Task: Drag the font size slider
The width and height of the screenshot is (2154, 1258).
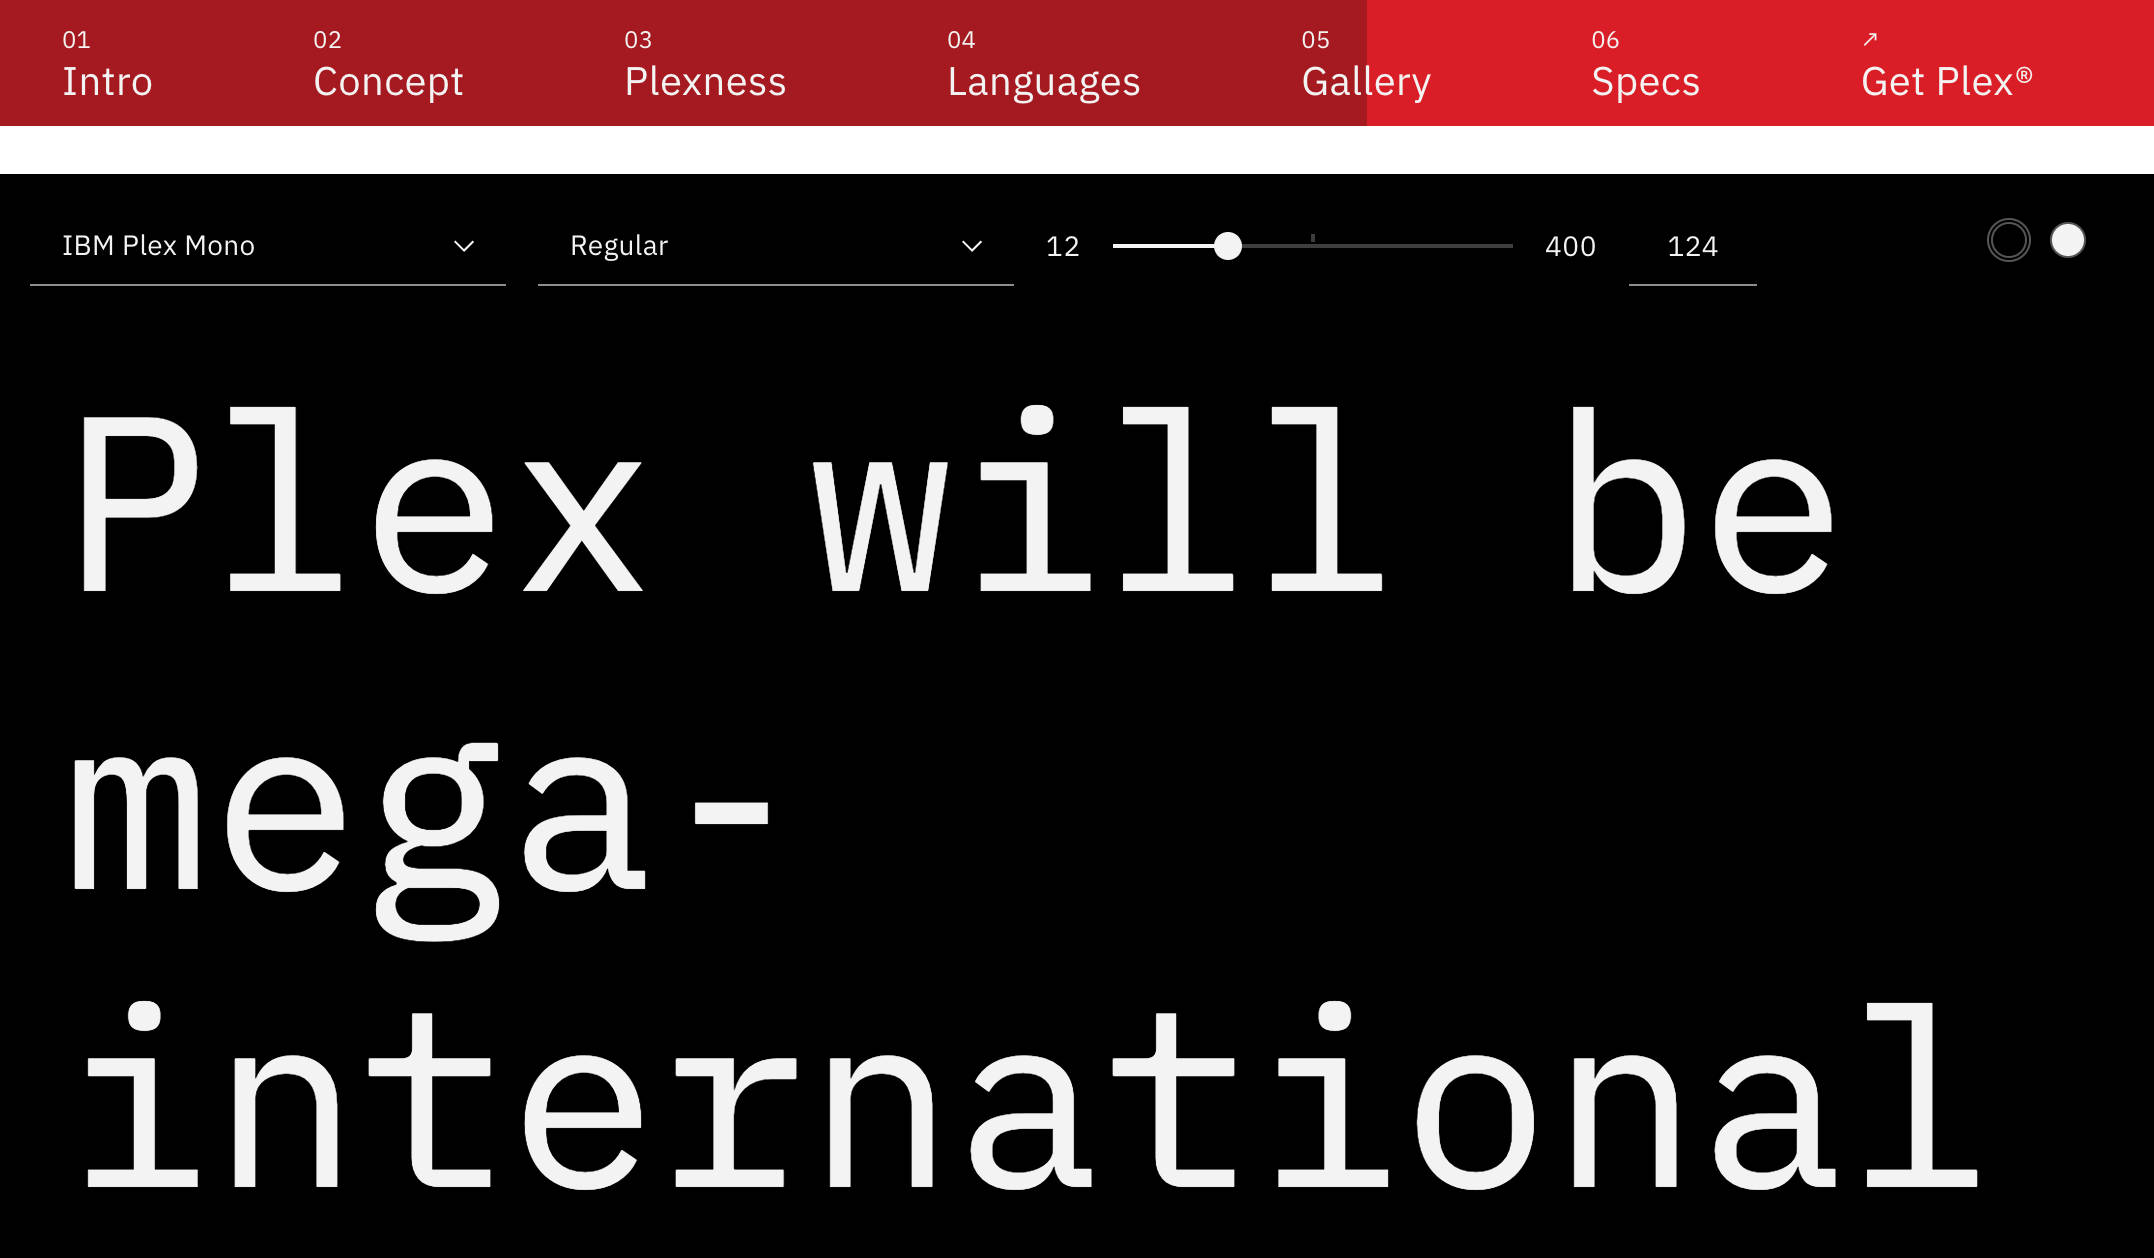Action: 1226,246
